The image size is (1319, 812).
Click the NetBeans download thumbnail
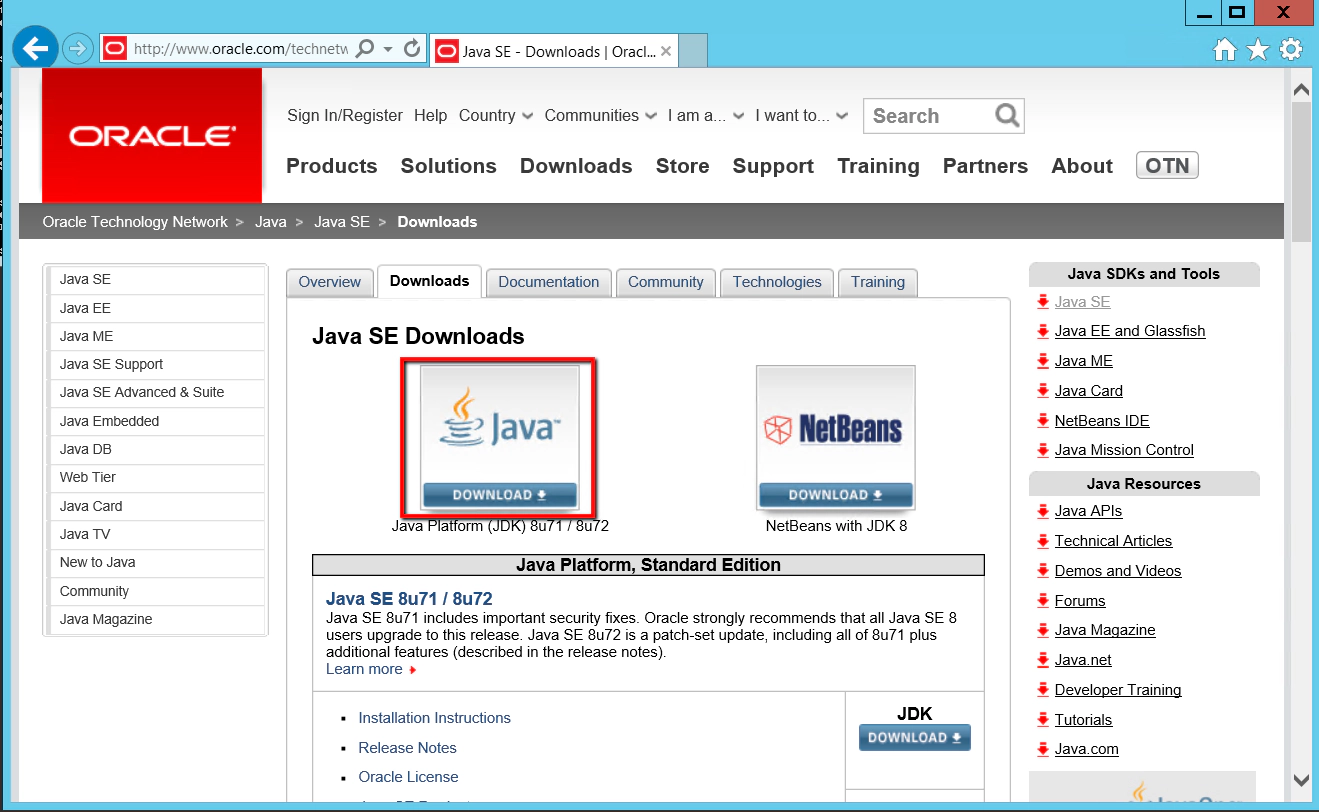tap(835, 428)
